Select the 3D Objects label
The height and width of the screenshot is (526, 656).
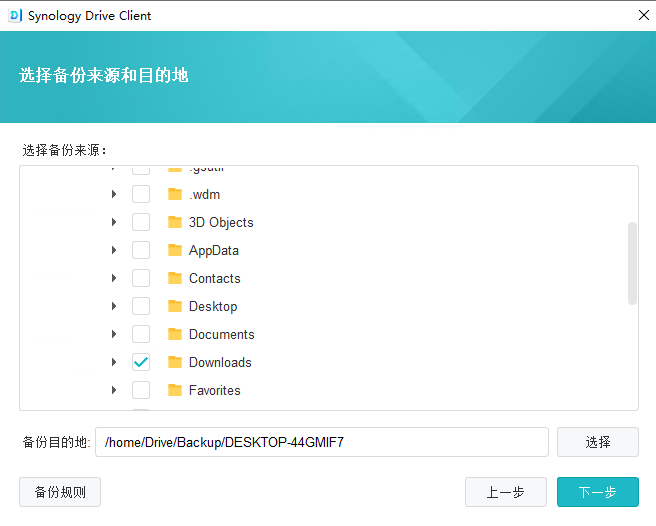point(221,223)
